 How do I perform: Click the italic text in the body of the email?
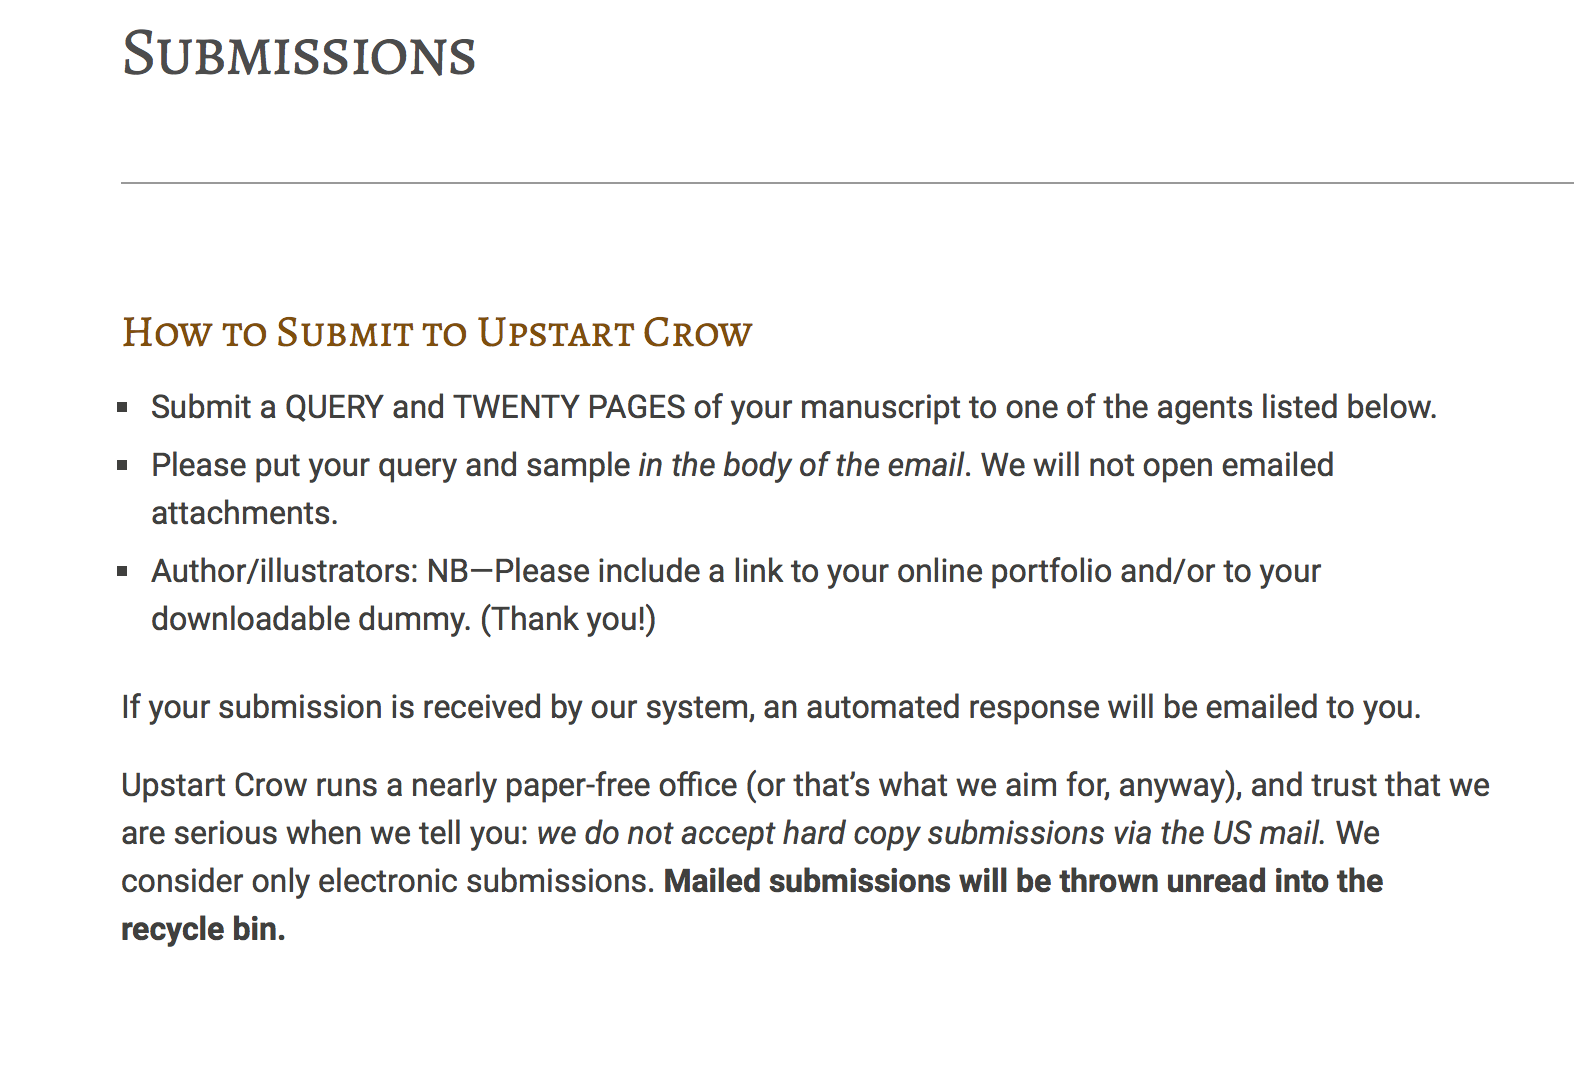point(801,466)
